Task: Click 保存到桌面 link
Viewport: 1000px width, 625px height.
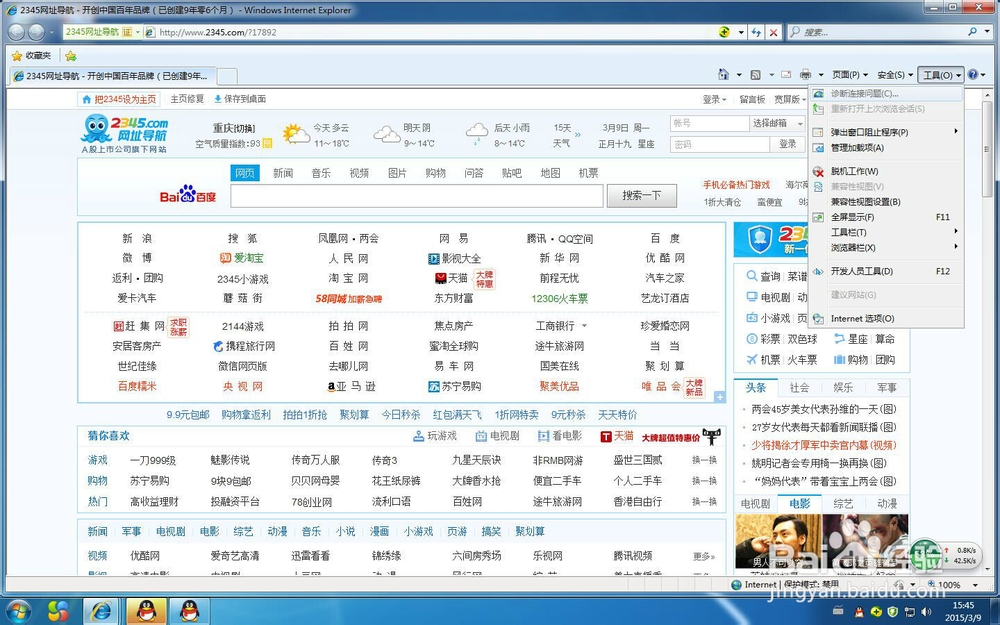Action: tap(240, 99)
